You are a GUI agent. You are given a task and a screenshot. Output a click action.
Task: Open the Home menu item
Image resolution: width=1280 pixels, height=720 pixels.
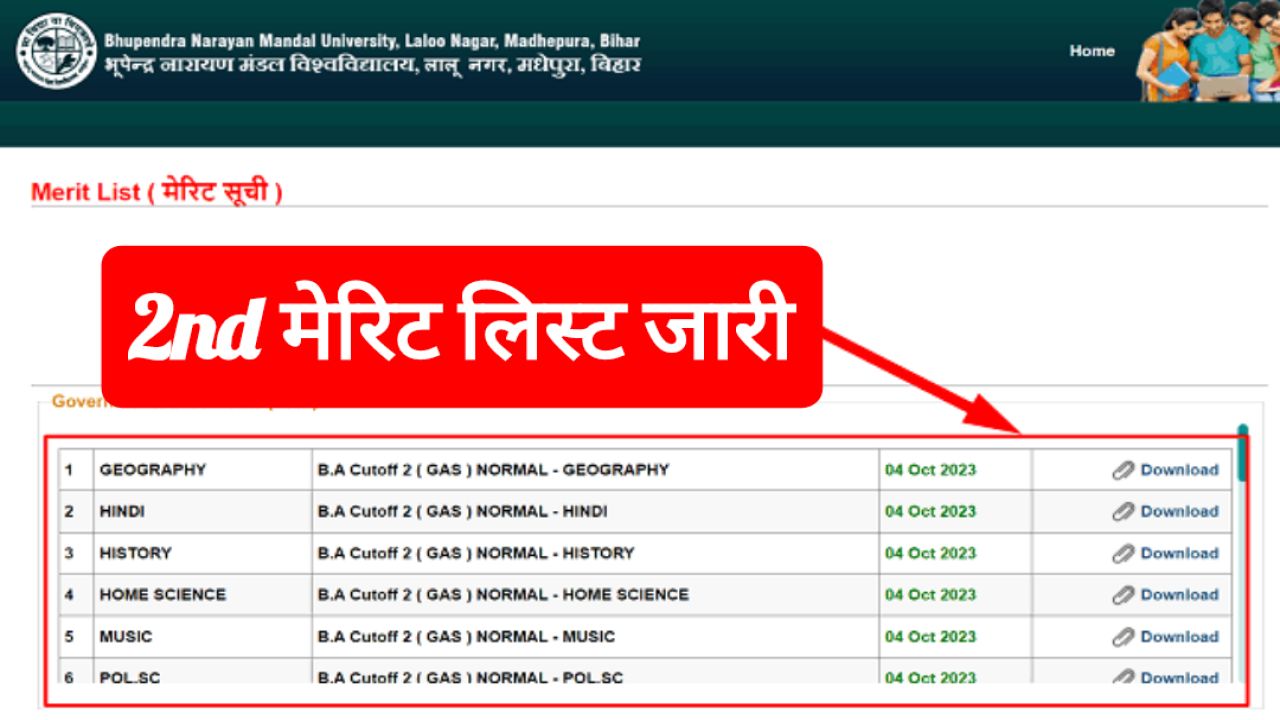[x=1091, y=51]
